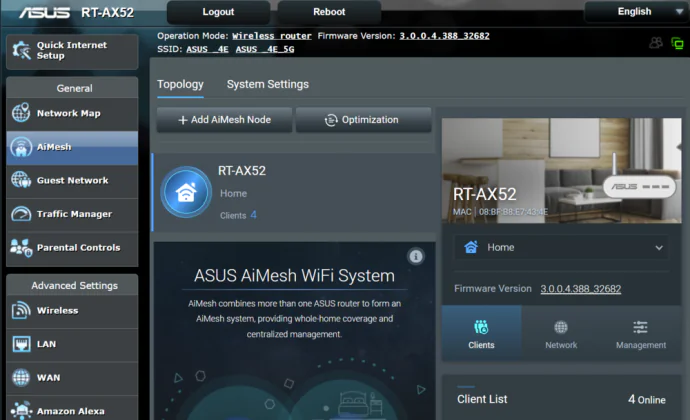This screenshot has width=690, height=420.
Task: Expand the Home location dropdown
Action: (x=561, y=247)
